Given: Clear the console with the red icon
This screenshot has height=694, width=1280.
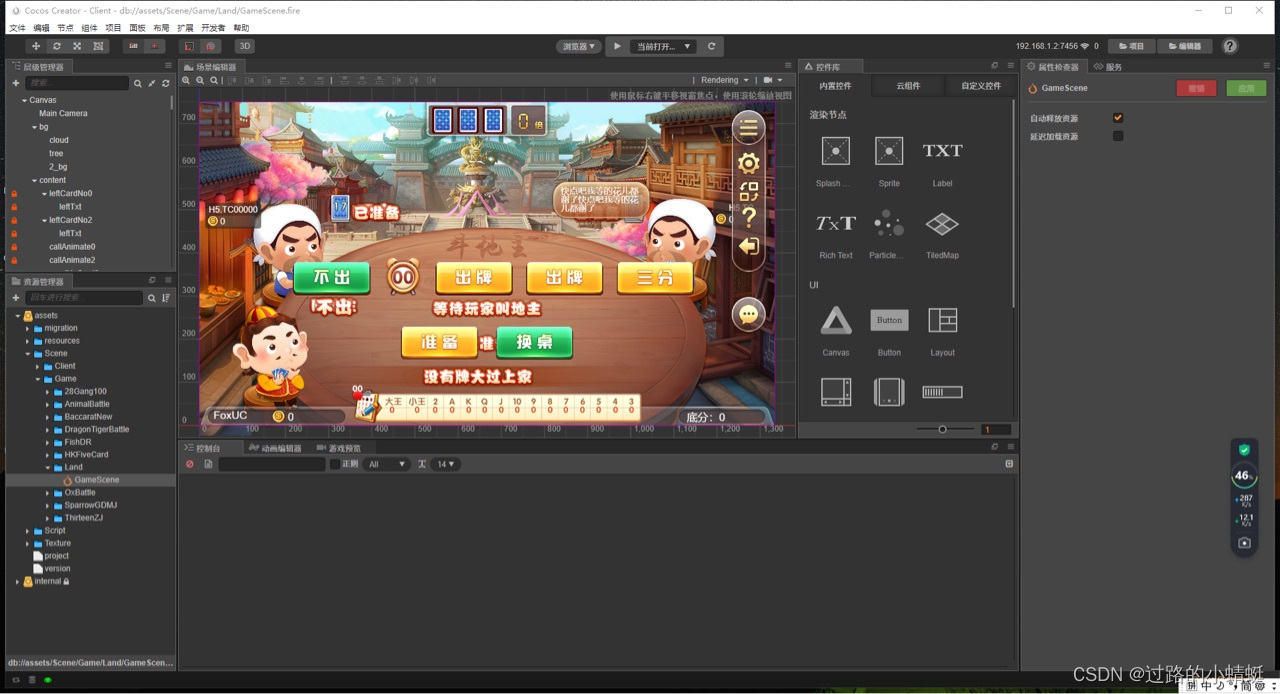Looking at the screenshot, I should [x=190, y=464].
